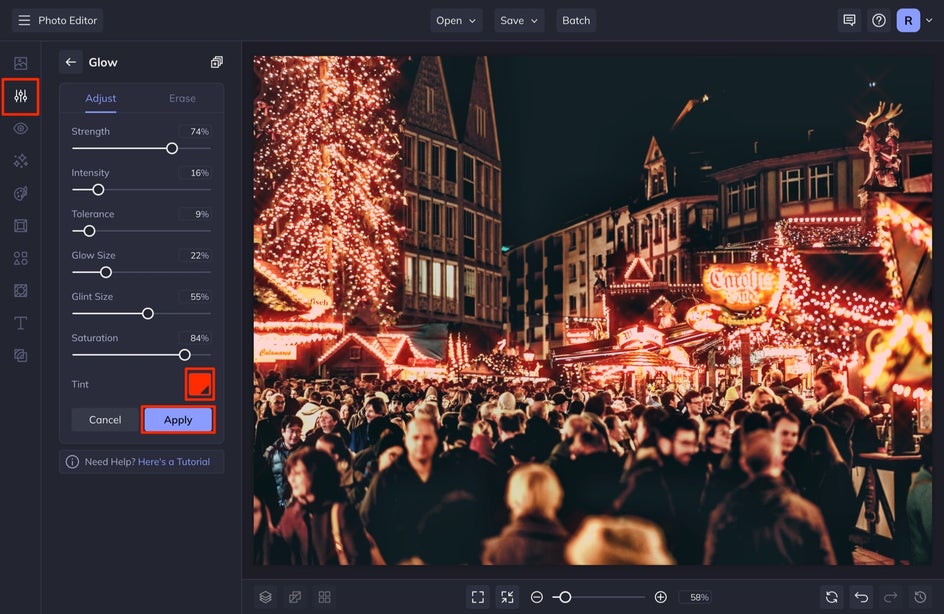Click the Christmas market photo canvas
944x614 pixels.
(x=592, y=310)
